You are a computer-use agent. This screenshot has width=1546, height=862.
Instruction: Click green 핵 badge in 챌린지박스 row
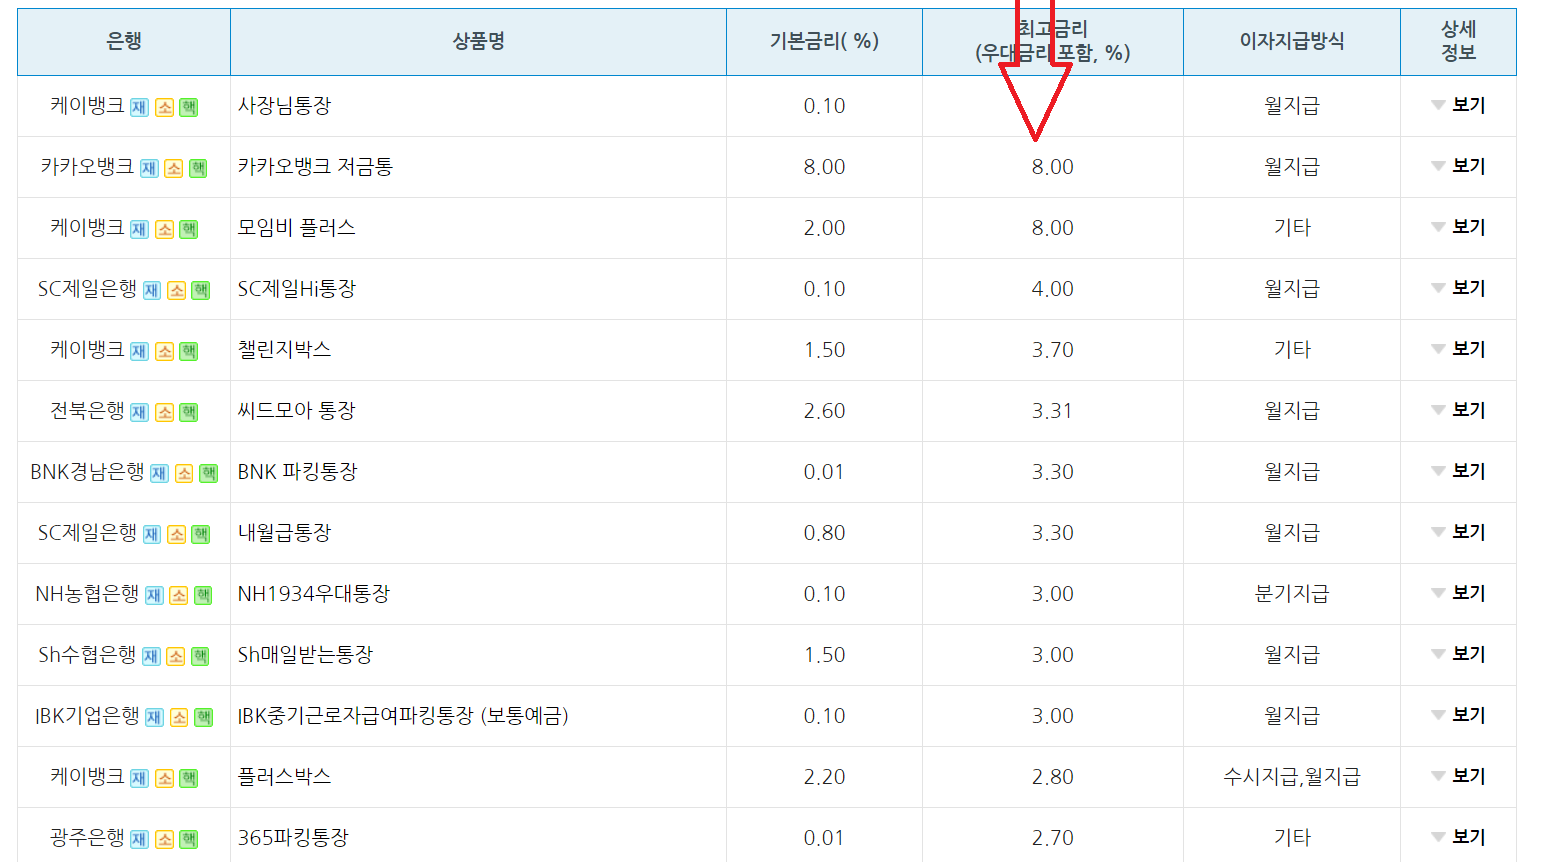click(x=189, y=351)
